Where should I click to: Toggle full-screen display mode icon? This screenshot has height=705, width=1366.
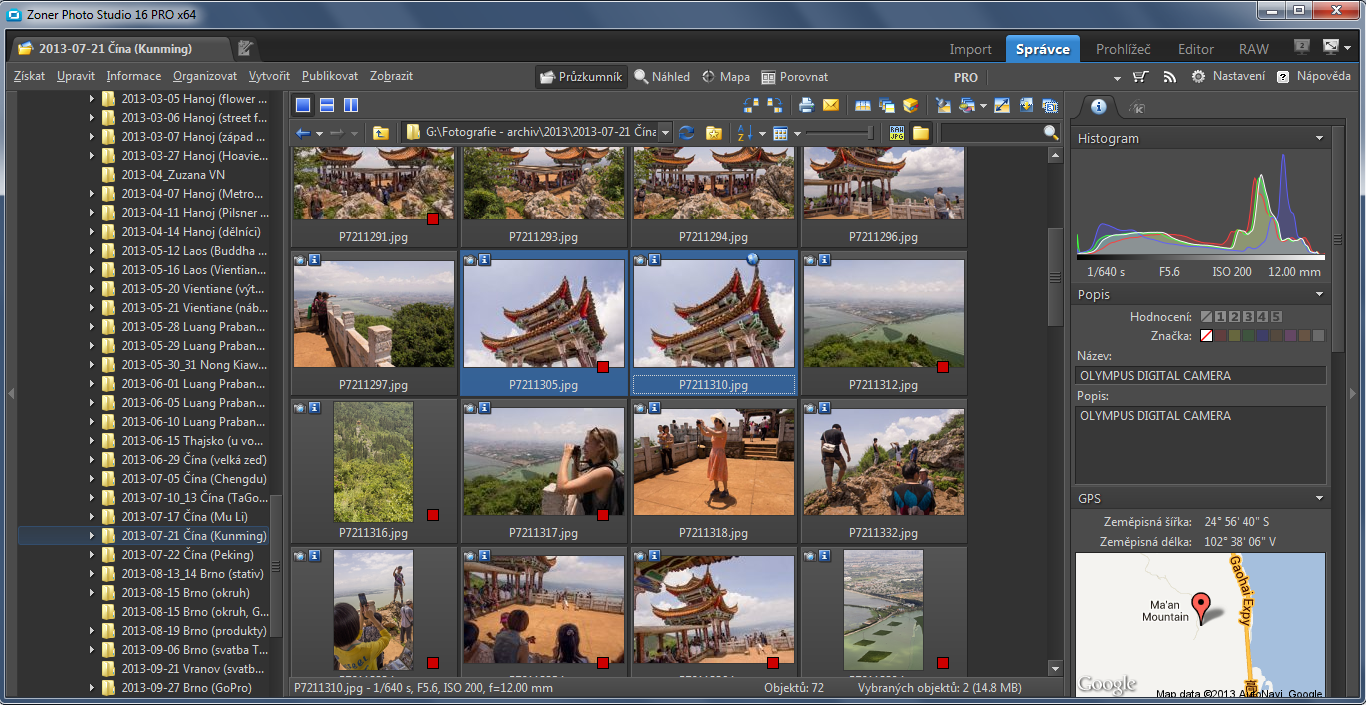(1330, 47)
